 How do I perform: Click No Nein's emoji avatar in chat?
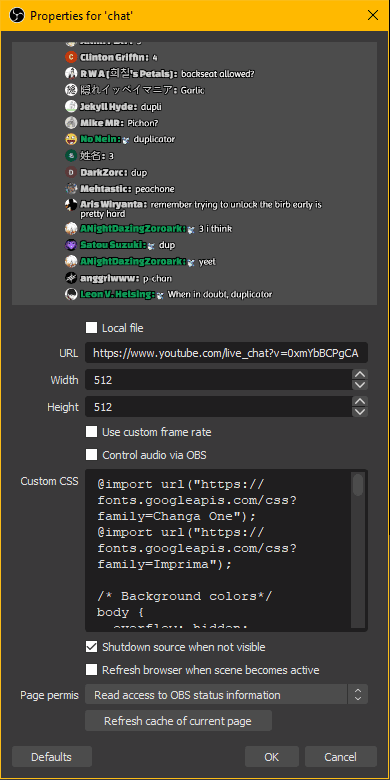[71, 139]
